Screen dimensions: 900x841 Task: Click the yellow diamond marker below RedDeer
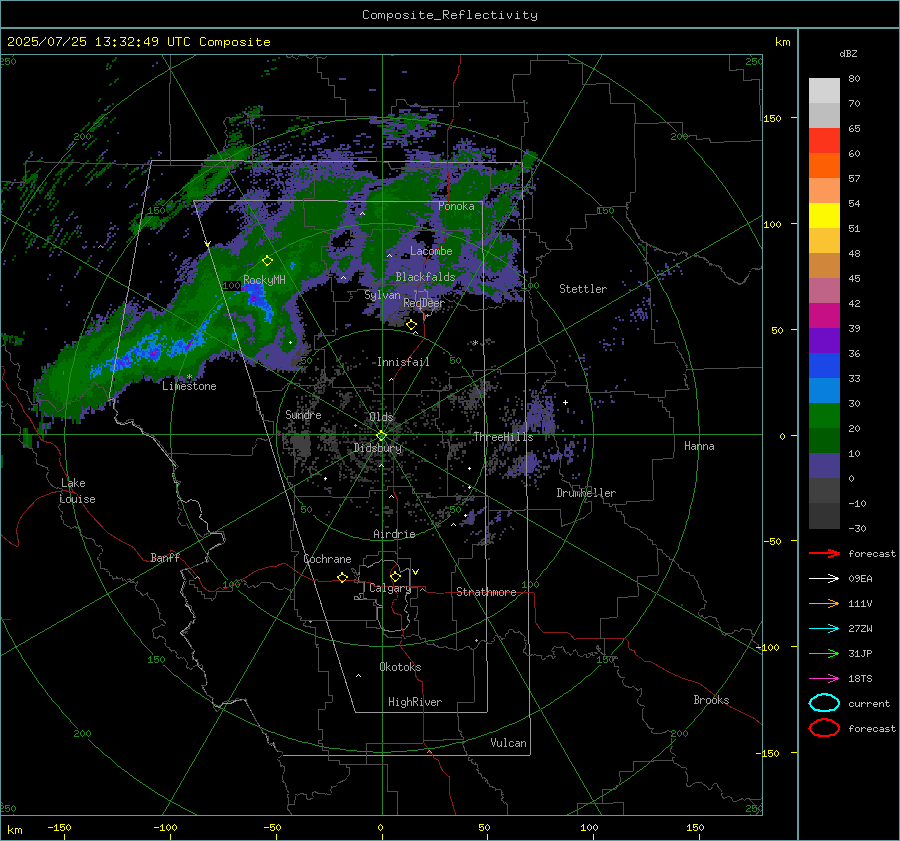click(x=412, y=325)
